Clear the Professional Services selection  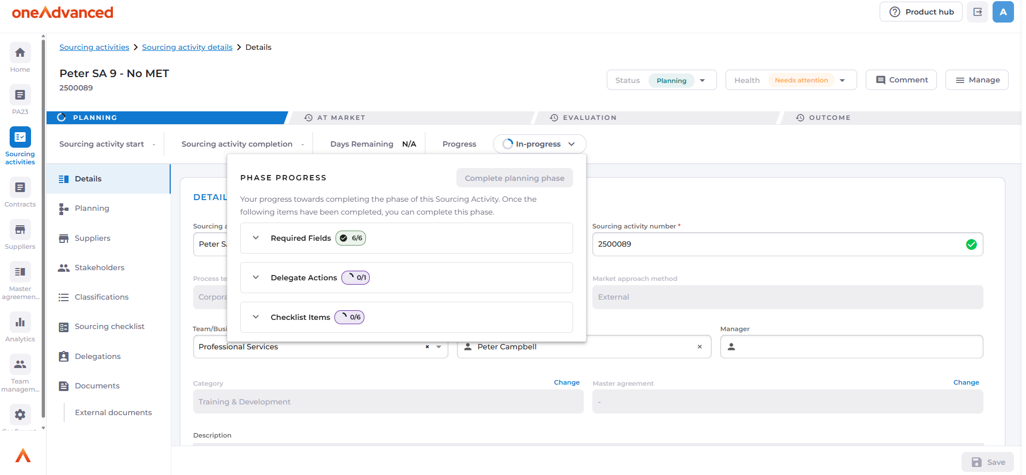coord(427,347)
